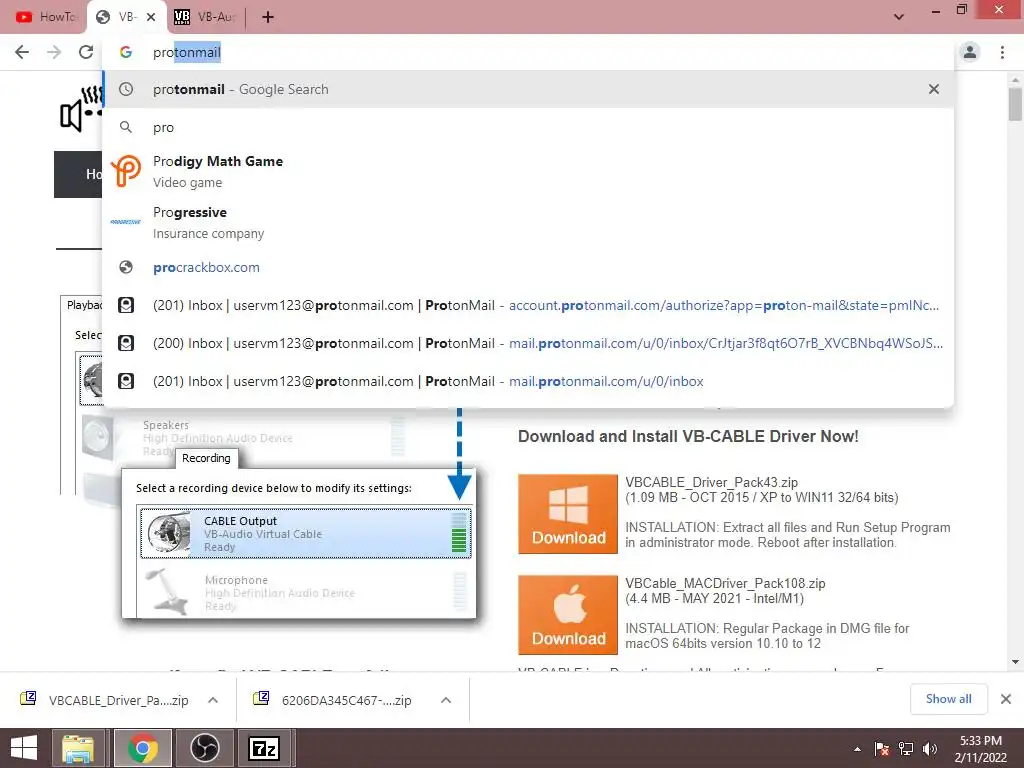
Task: Open the procrackbox.com suggestion
Action: tap(528, 267)
